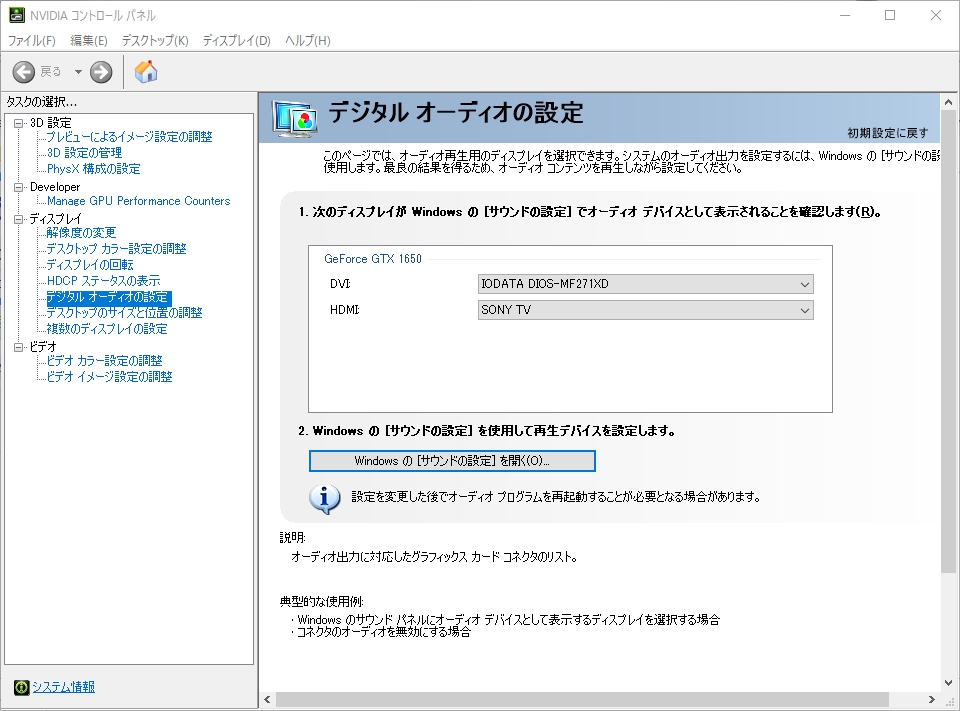Select Manage GPU Performance Counters
The height and width of the screenshot is (711, 960).
point(138,201)
